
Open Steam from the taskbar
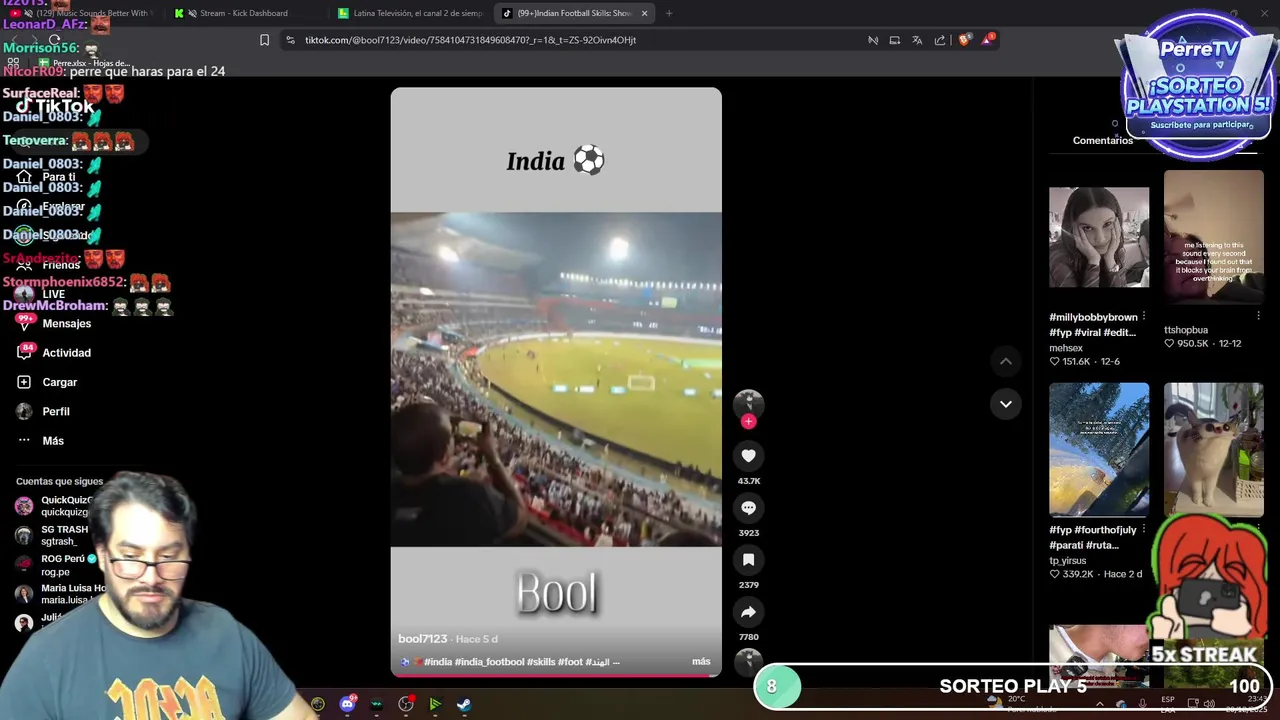[x=464, y=704]
